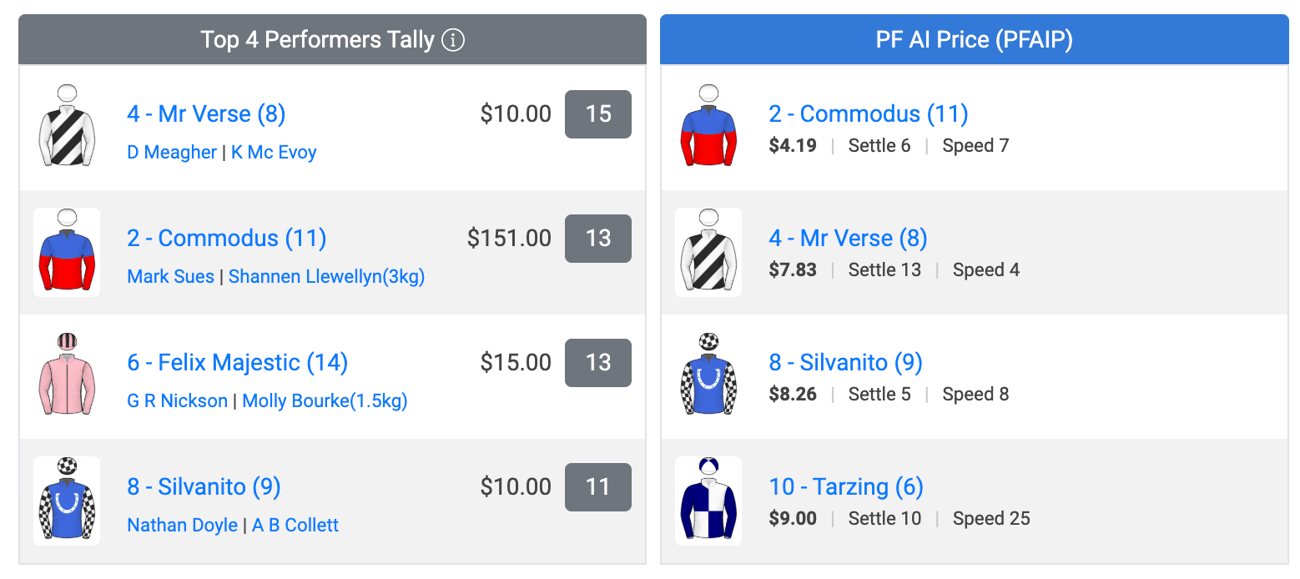Screen dimensions: 1300x579
Task: Click Commodus silks icon in PF AI Price panel
Action: (x=708, y=127)
